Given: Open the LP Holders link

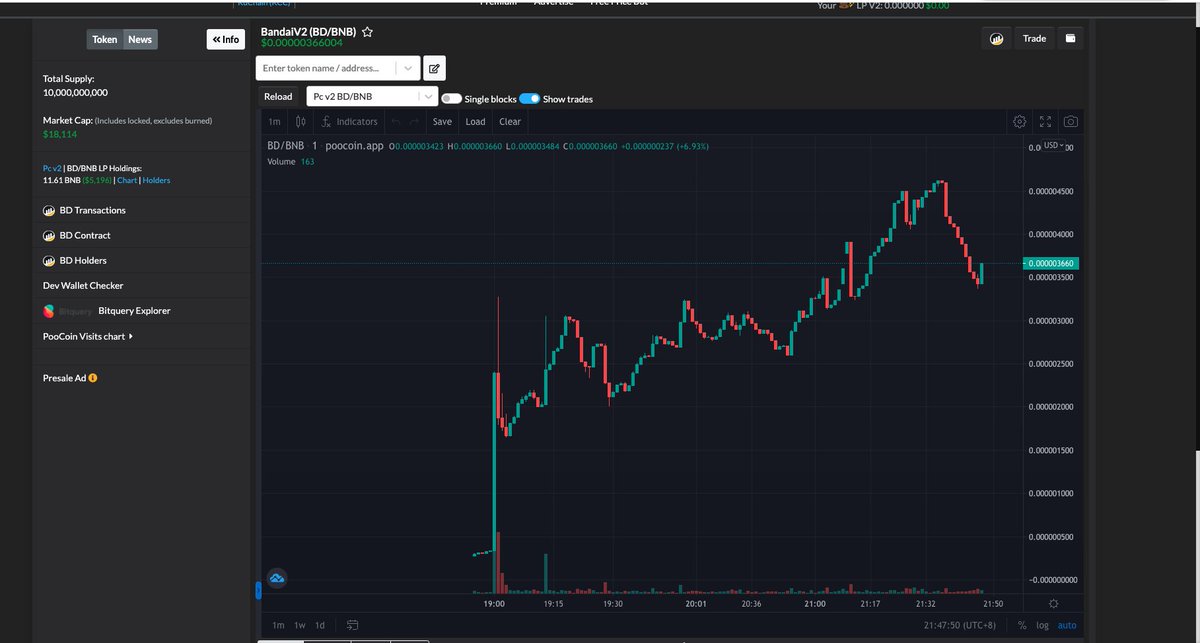Looking at the screenshot, I should click(x=157, y=180).
